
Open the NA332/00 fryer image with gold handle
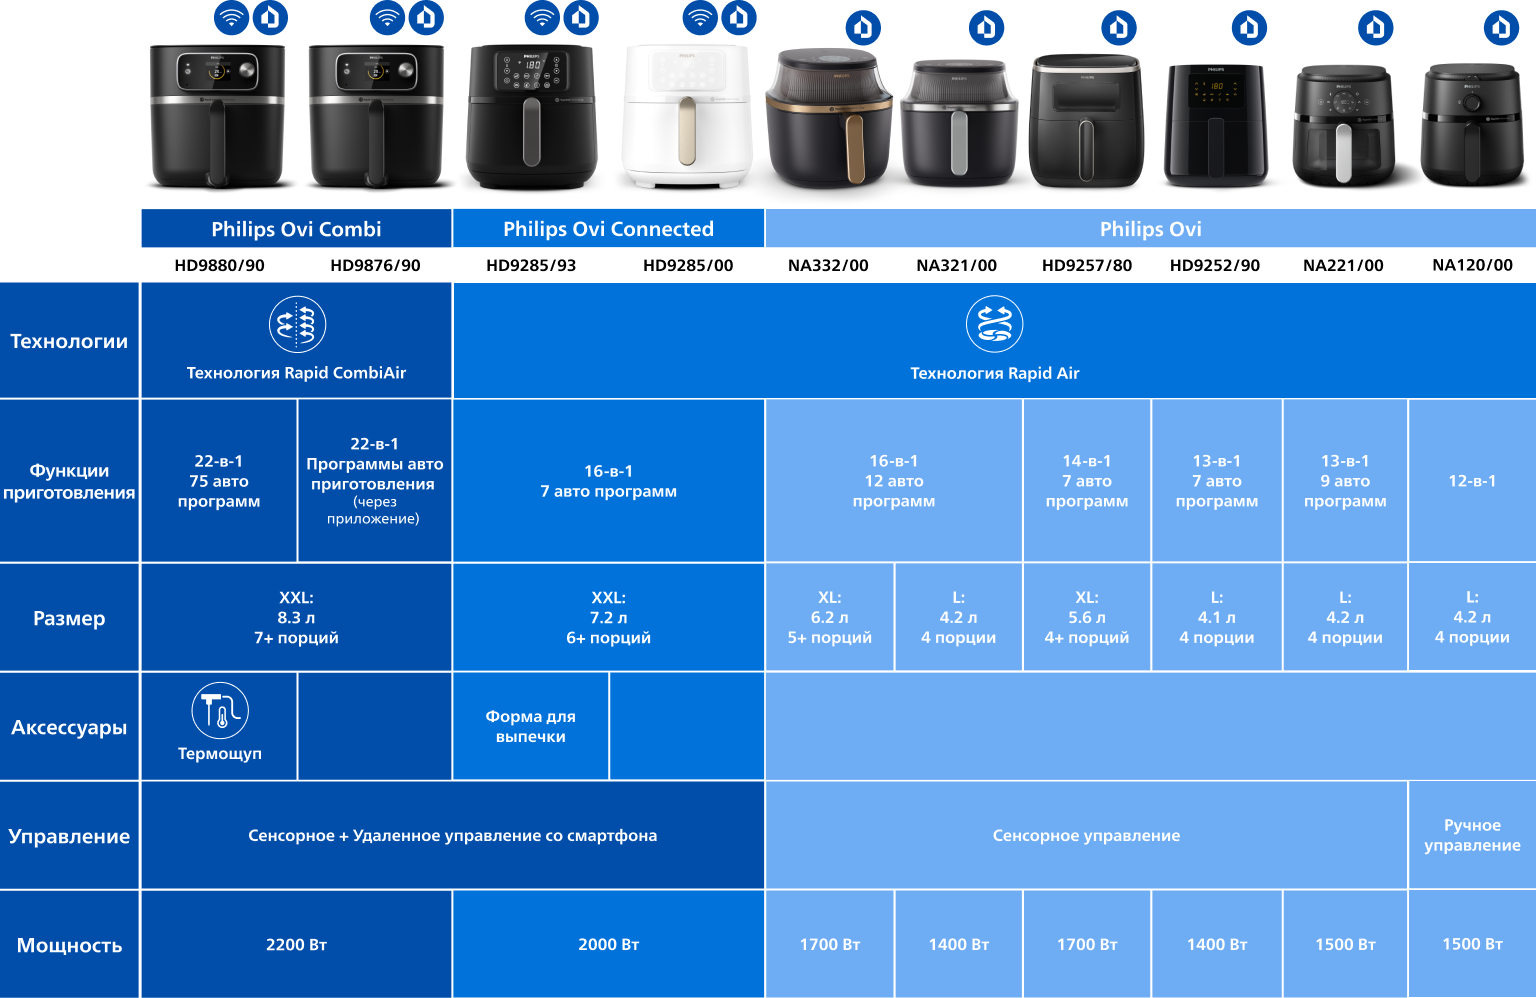(828, 118)
